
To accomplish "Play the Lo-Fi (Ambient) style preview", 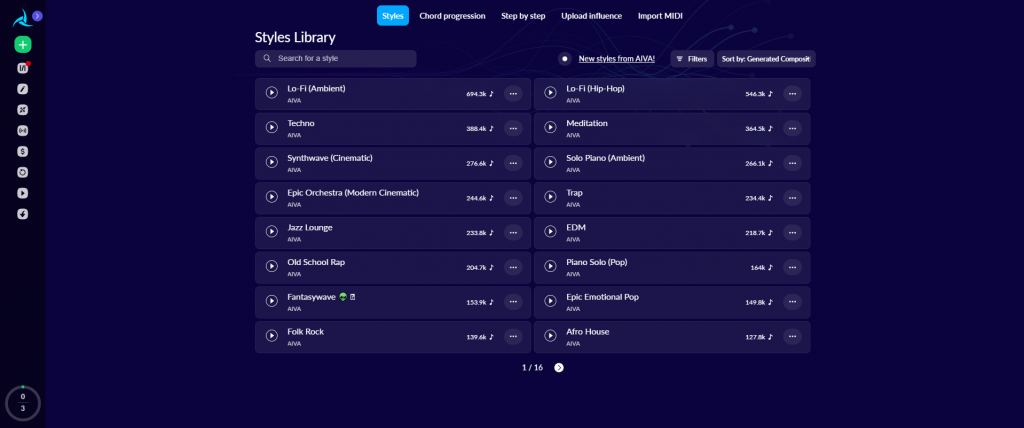I will click(x=272, y=93).
